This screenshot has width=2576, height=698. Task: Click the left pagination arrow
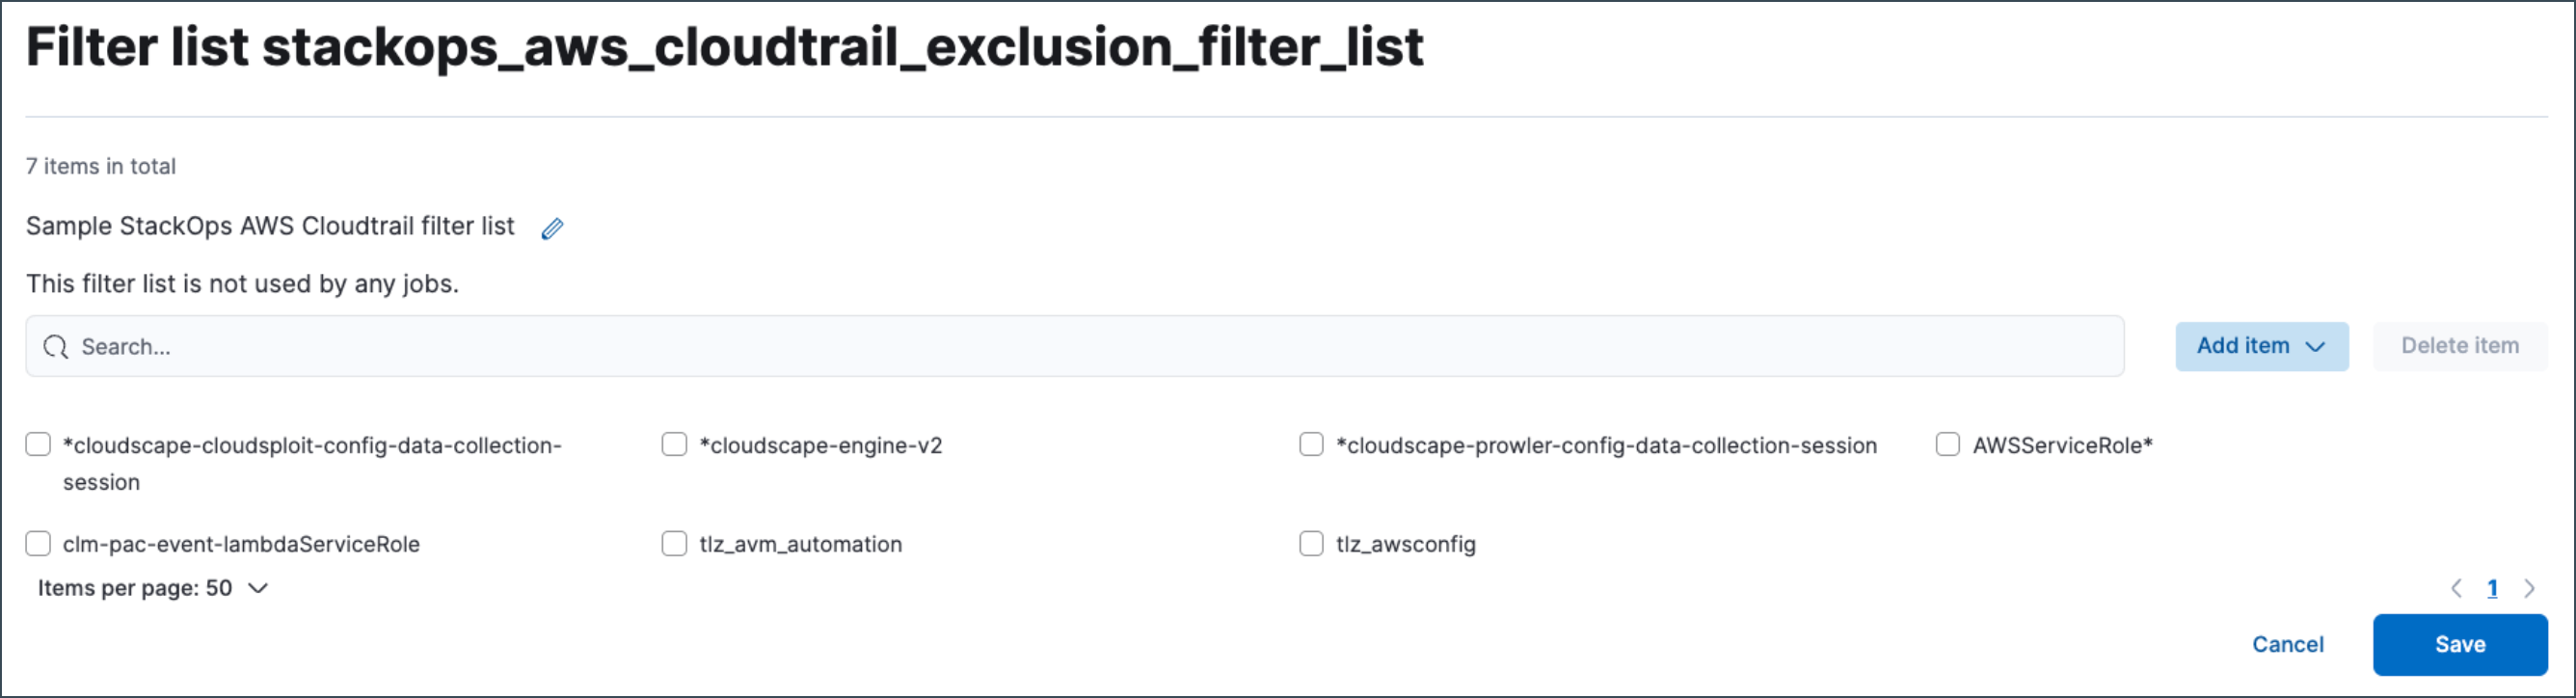pyautogui.click(x=2457, y=588)
